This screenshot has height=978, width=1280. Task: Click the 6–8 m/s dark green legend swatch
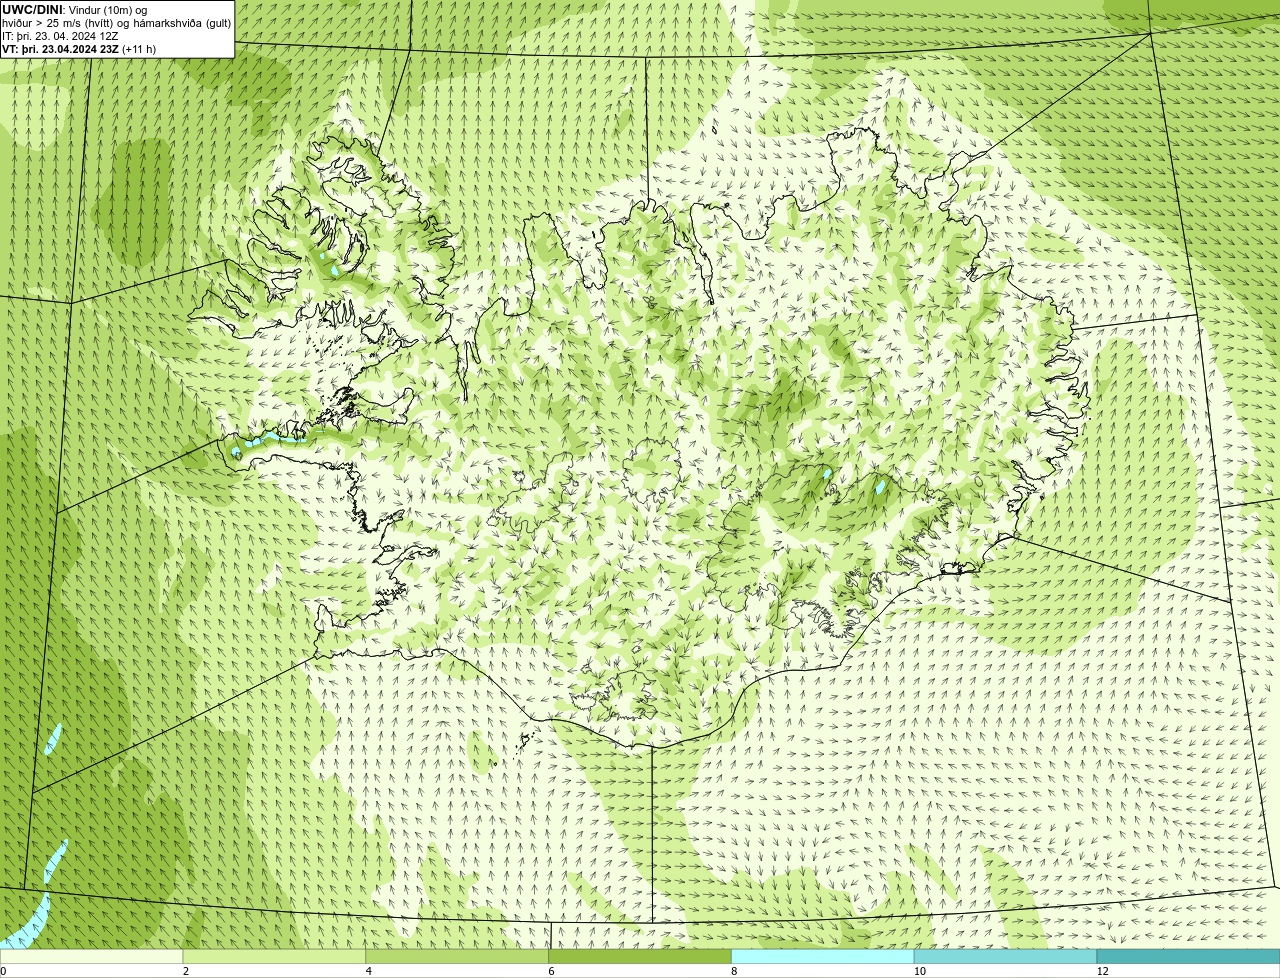tap(640, 956)
